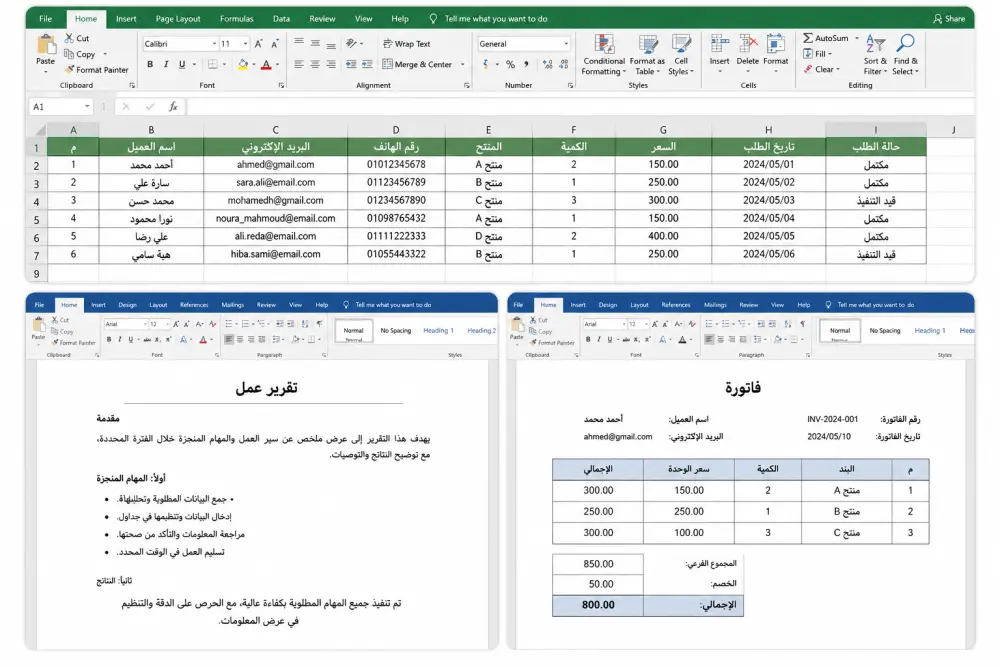The image size is (1000, 667).
Task: Click the comma style icon in Excel
Action: pyautogui.click(x=526, y=64)
